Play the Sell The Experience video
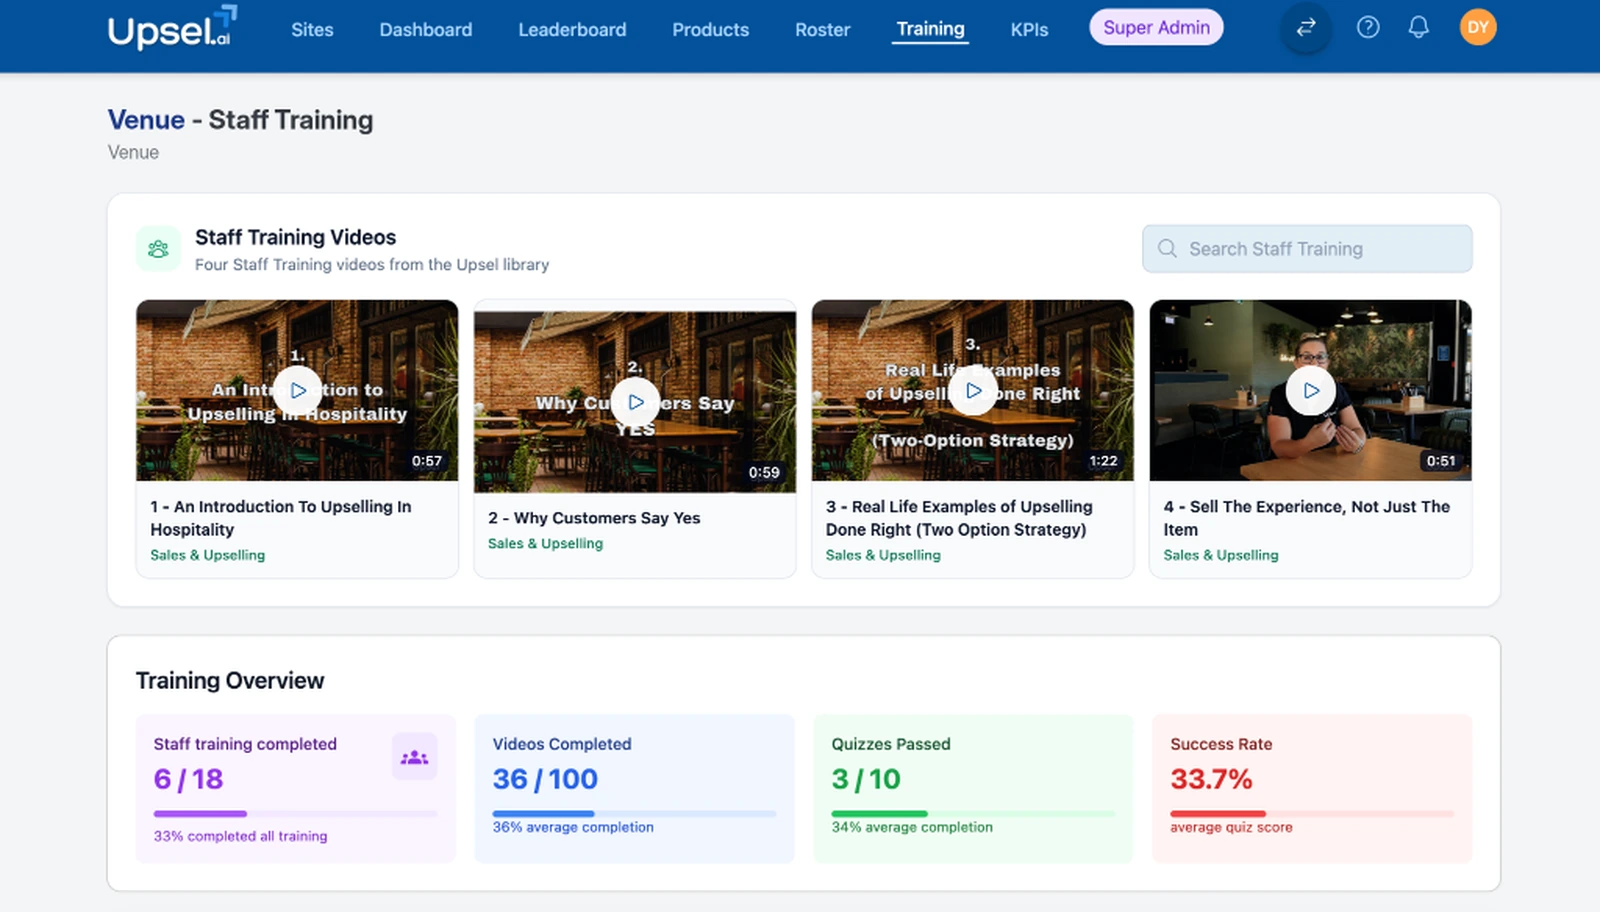1600x912 pixels. [1311, 391]
